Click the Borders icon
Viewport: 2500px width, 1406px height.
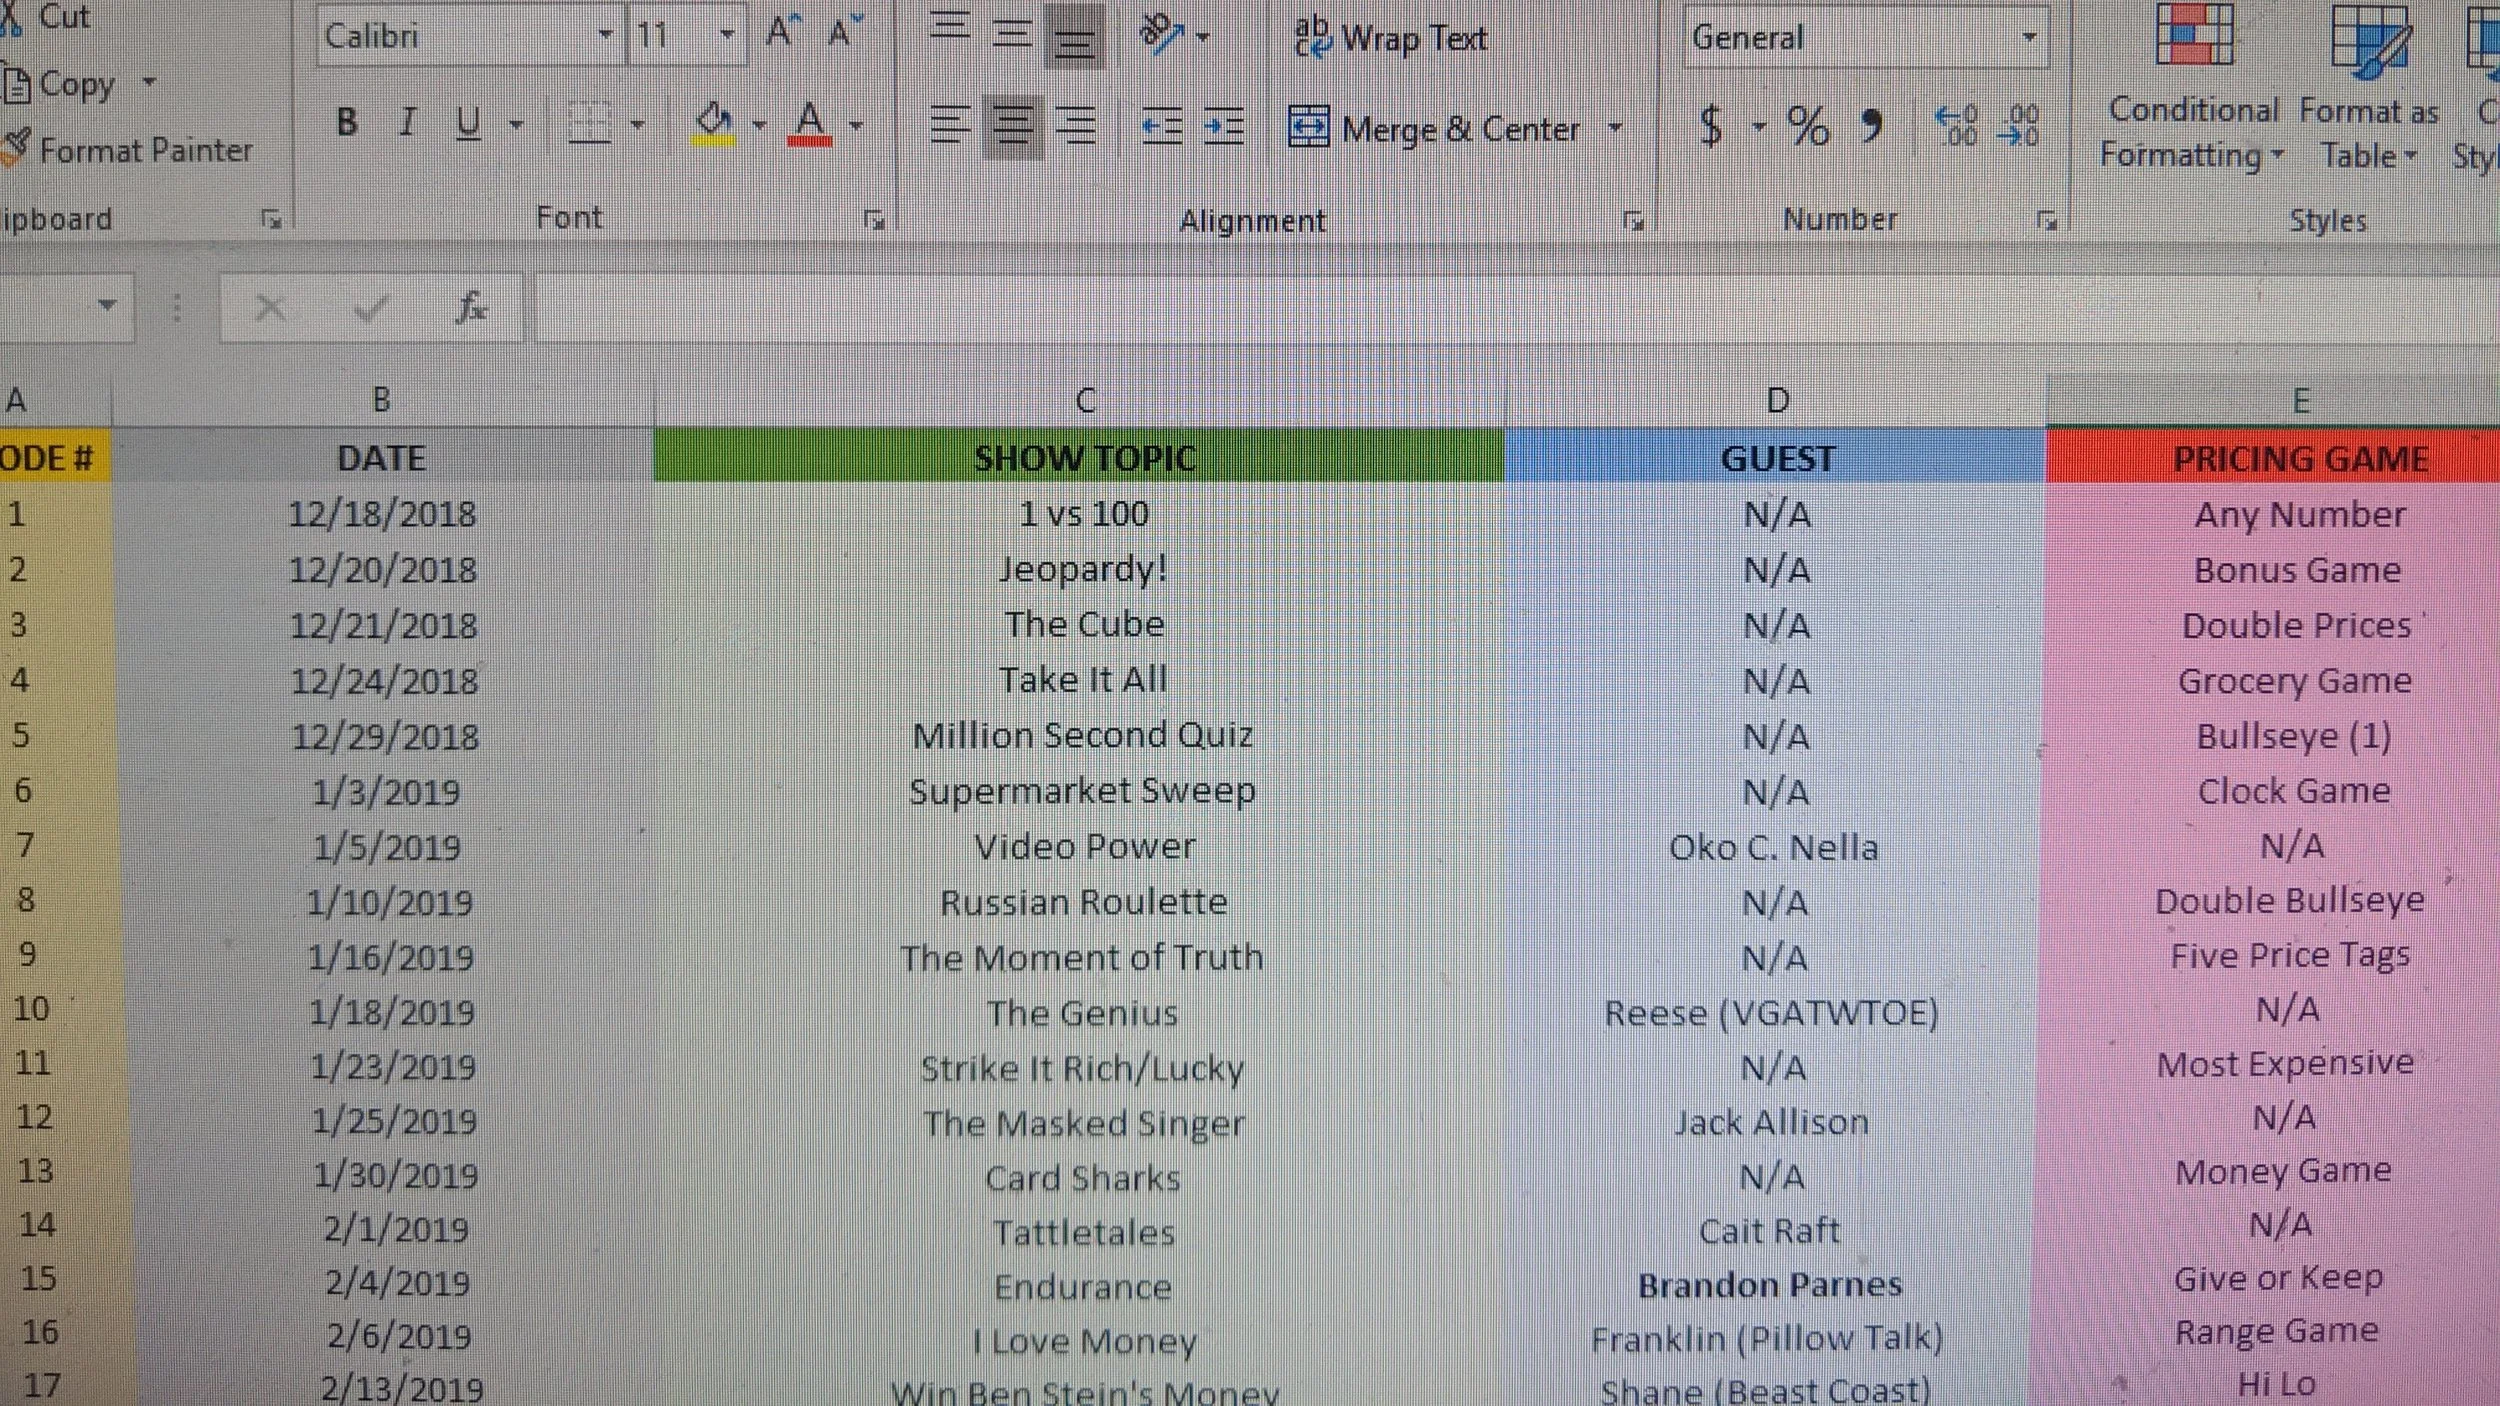590,125
